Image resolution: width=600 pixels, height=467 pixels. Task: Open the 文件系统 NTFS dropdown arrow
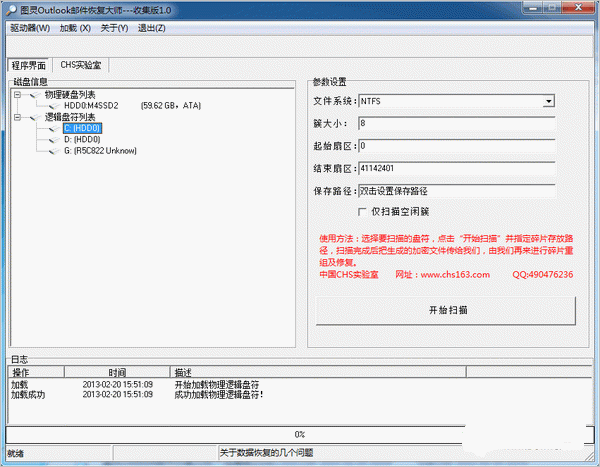(x=549, y=101)
